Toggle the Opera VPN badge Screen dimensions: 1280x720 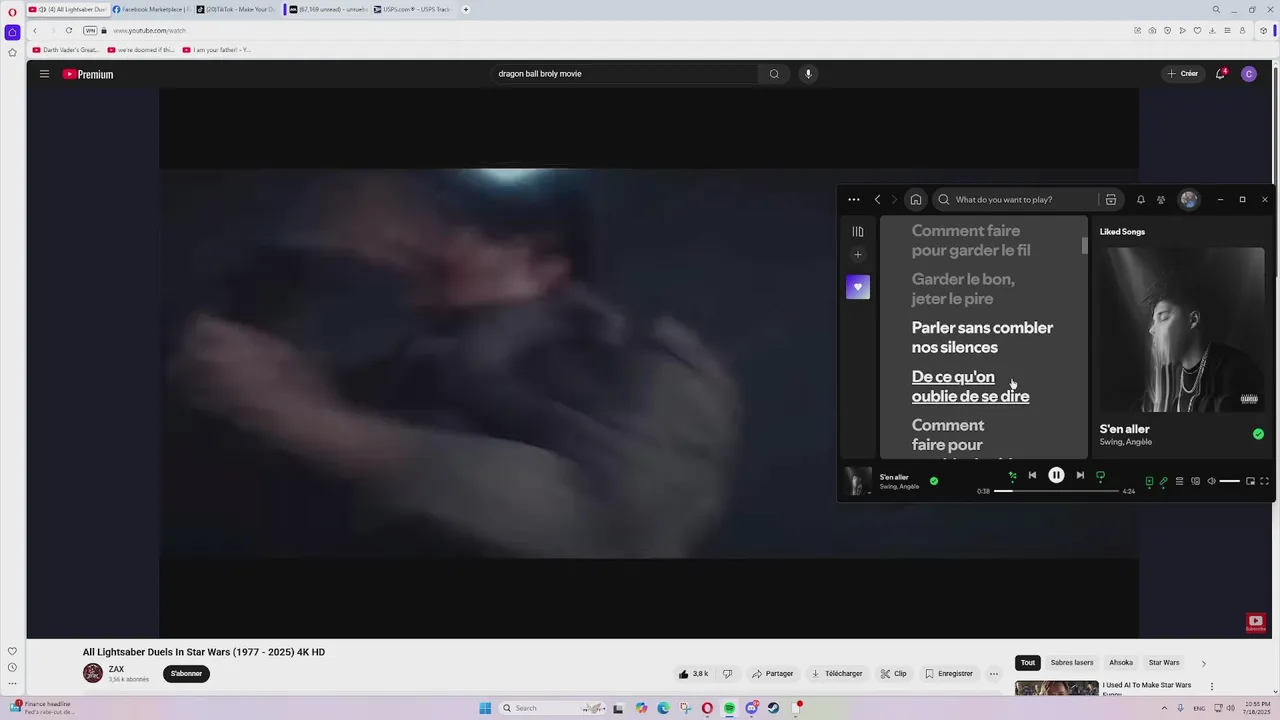click(90, 31)
